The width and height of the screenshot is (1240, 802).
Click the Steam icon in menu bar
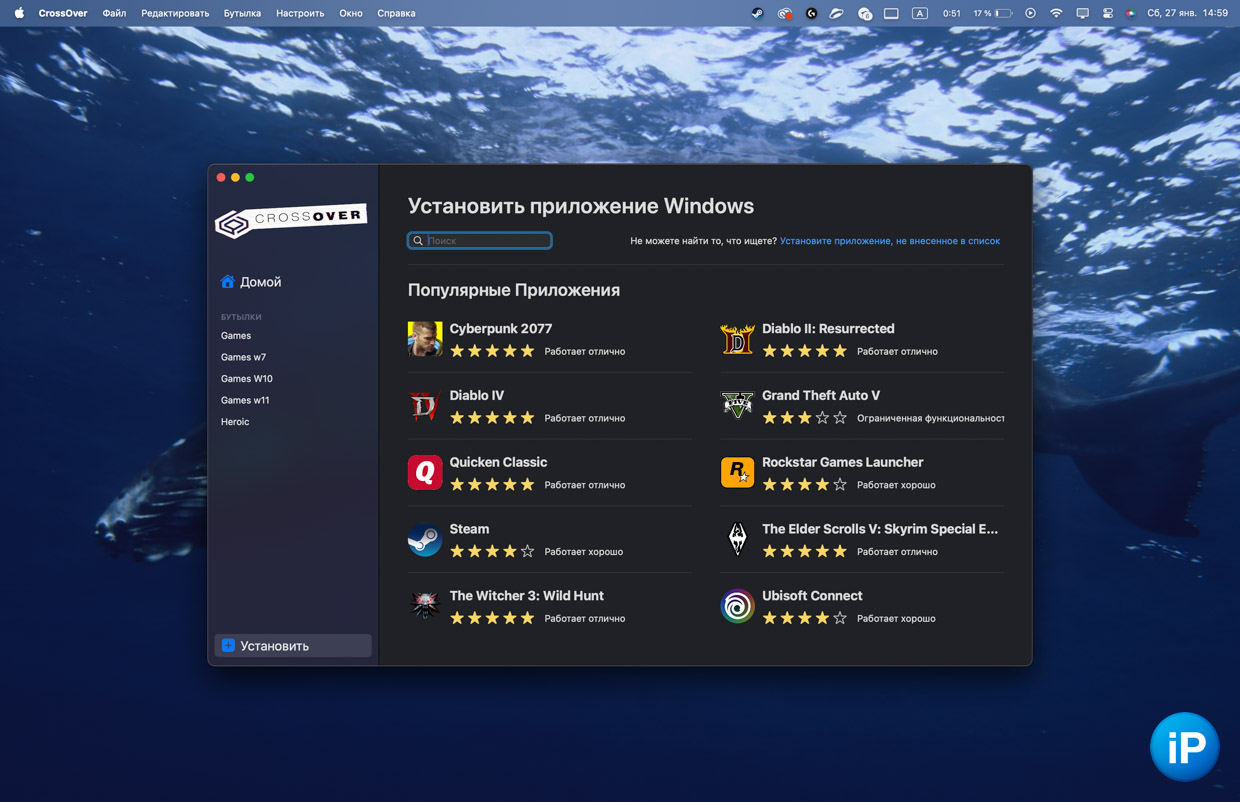click(x=757, y=13)
